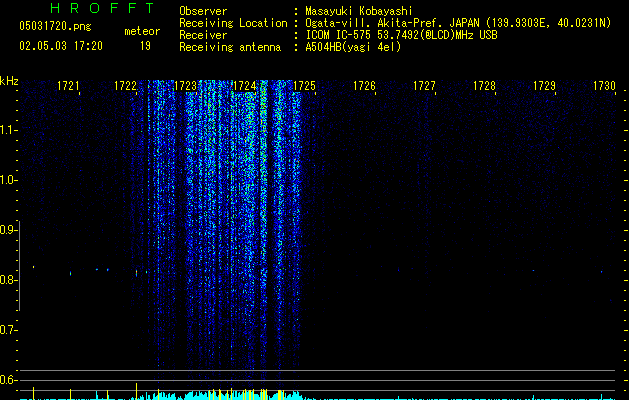Select the Ogata-vill. Akita-Pref. JAPAN location text
This screenshot has width=629, height=400.
458,23
